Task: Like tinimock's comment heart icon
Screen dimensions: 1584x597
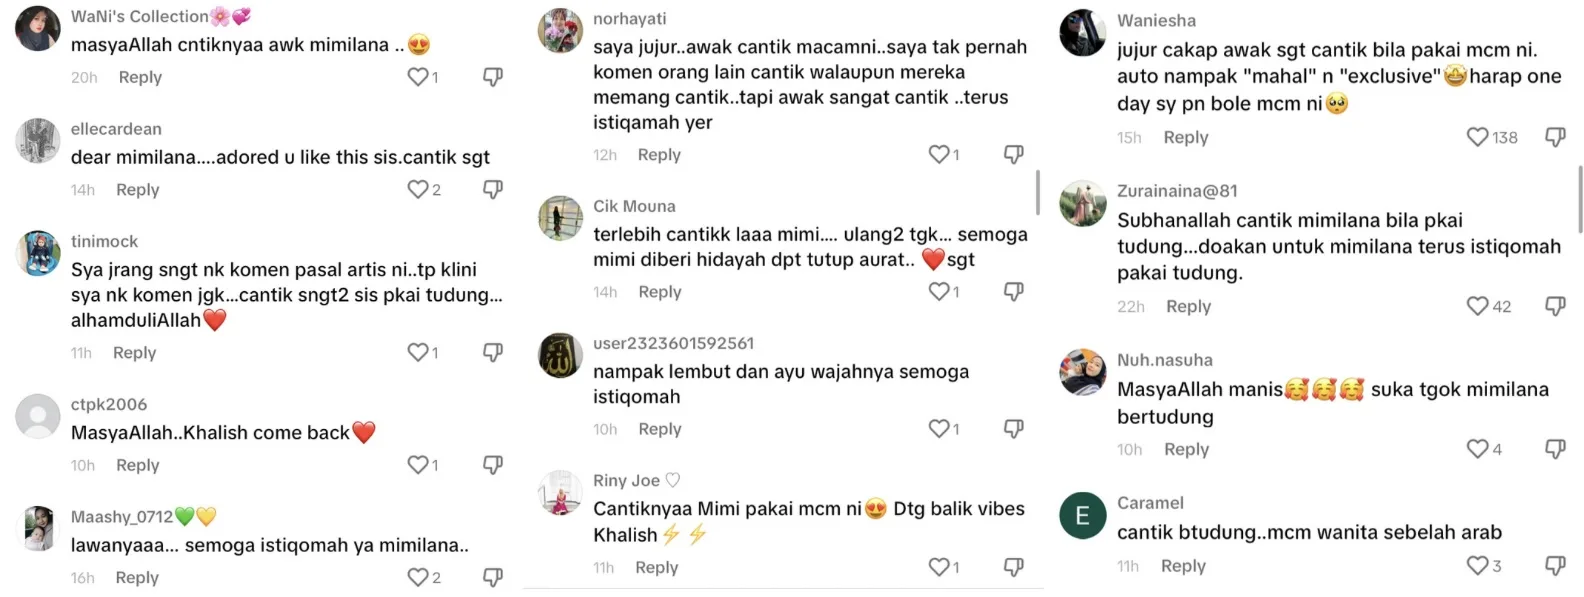Action: 418,352
